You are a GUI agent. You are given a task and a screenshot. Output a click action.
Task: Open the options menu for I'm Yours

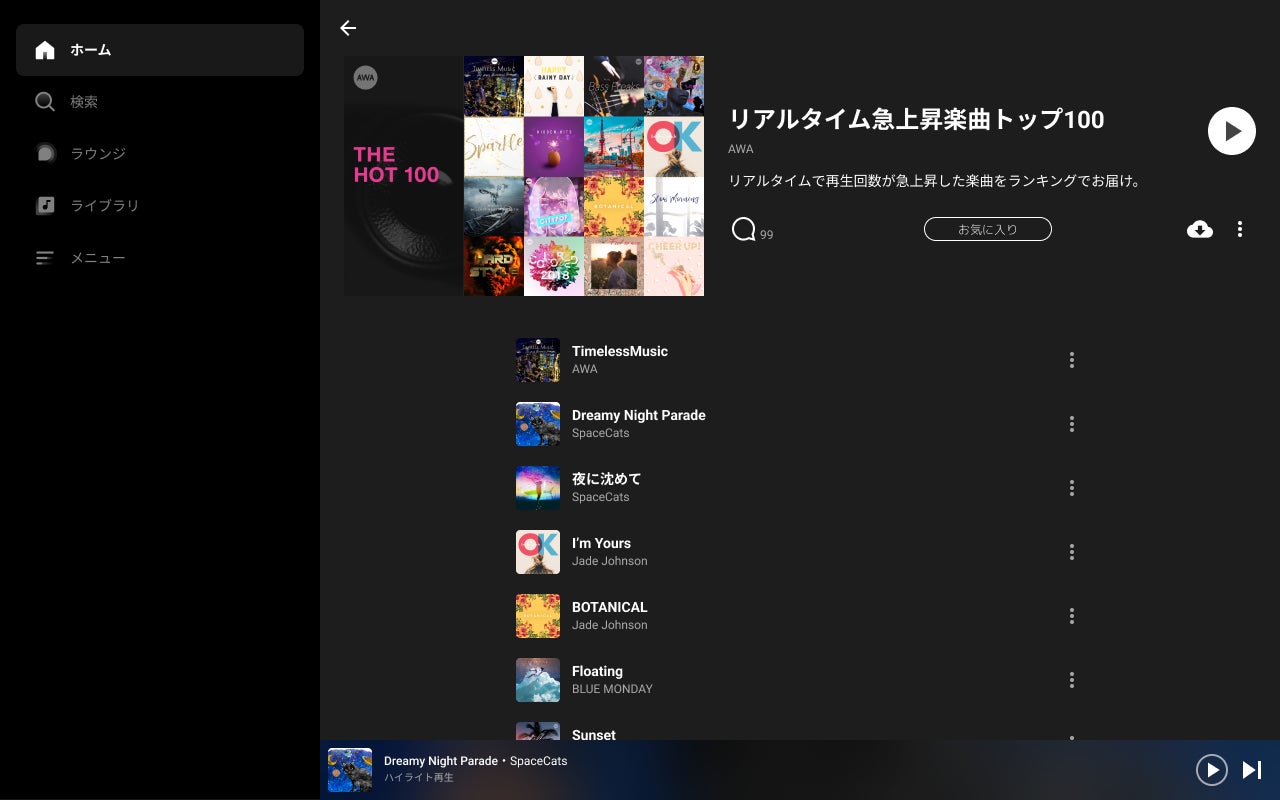1072,552
